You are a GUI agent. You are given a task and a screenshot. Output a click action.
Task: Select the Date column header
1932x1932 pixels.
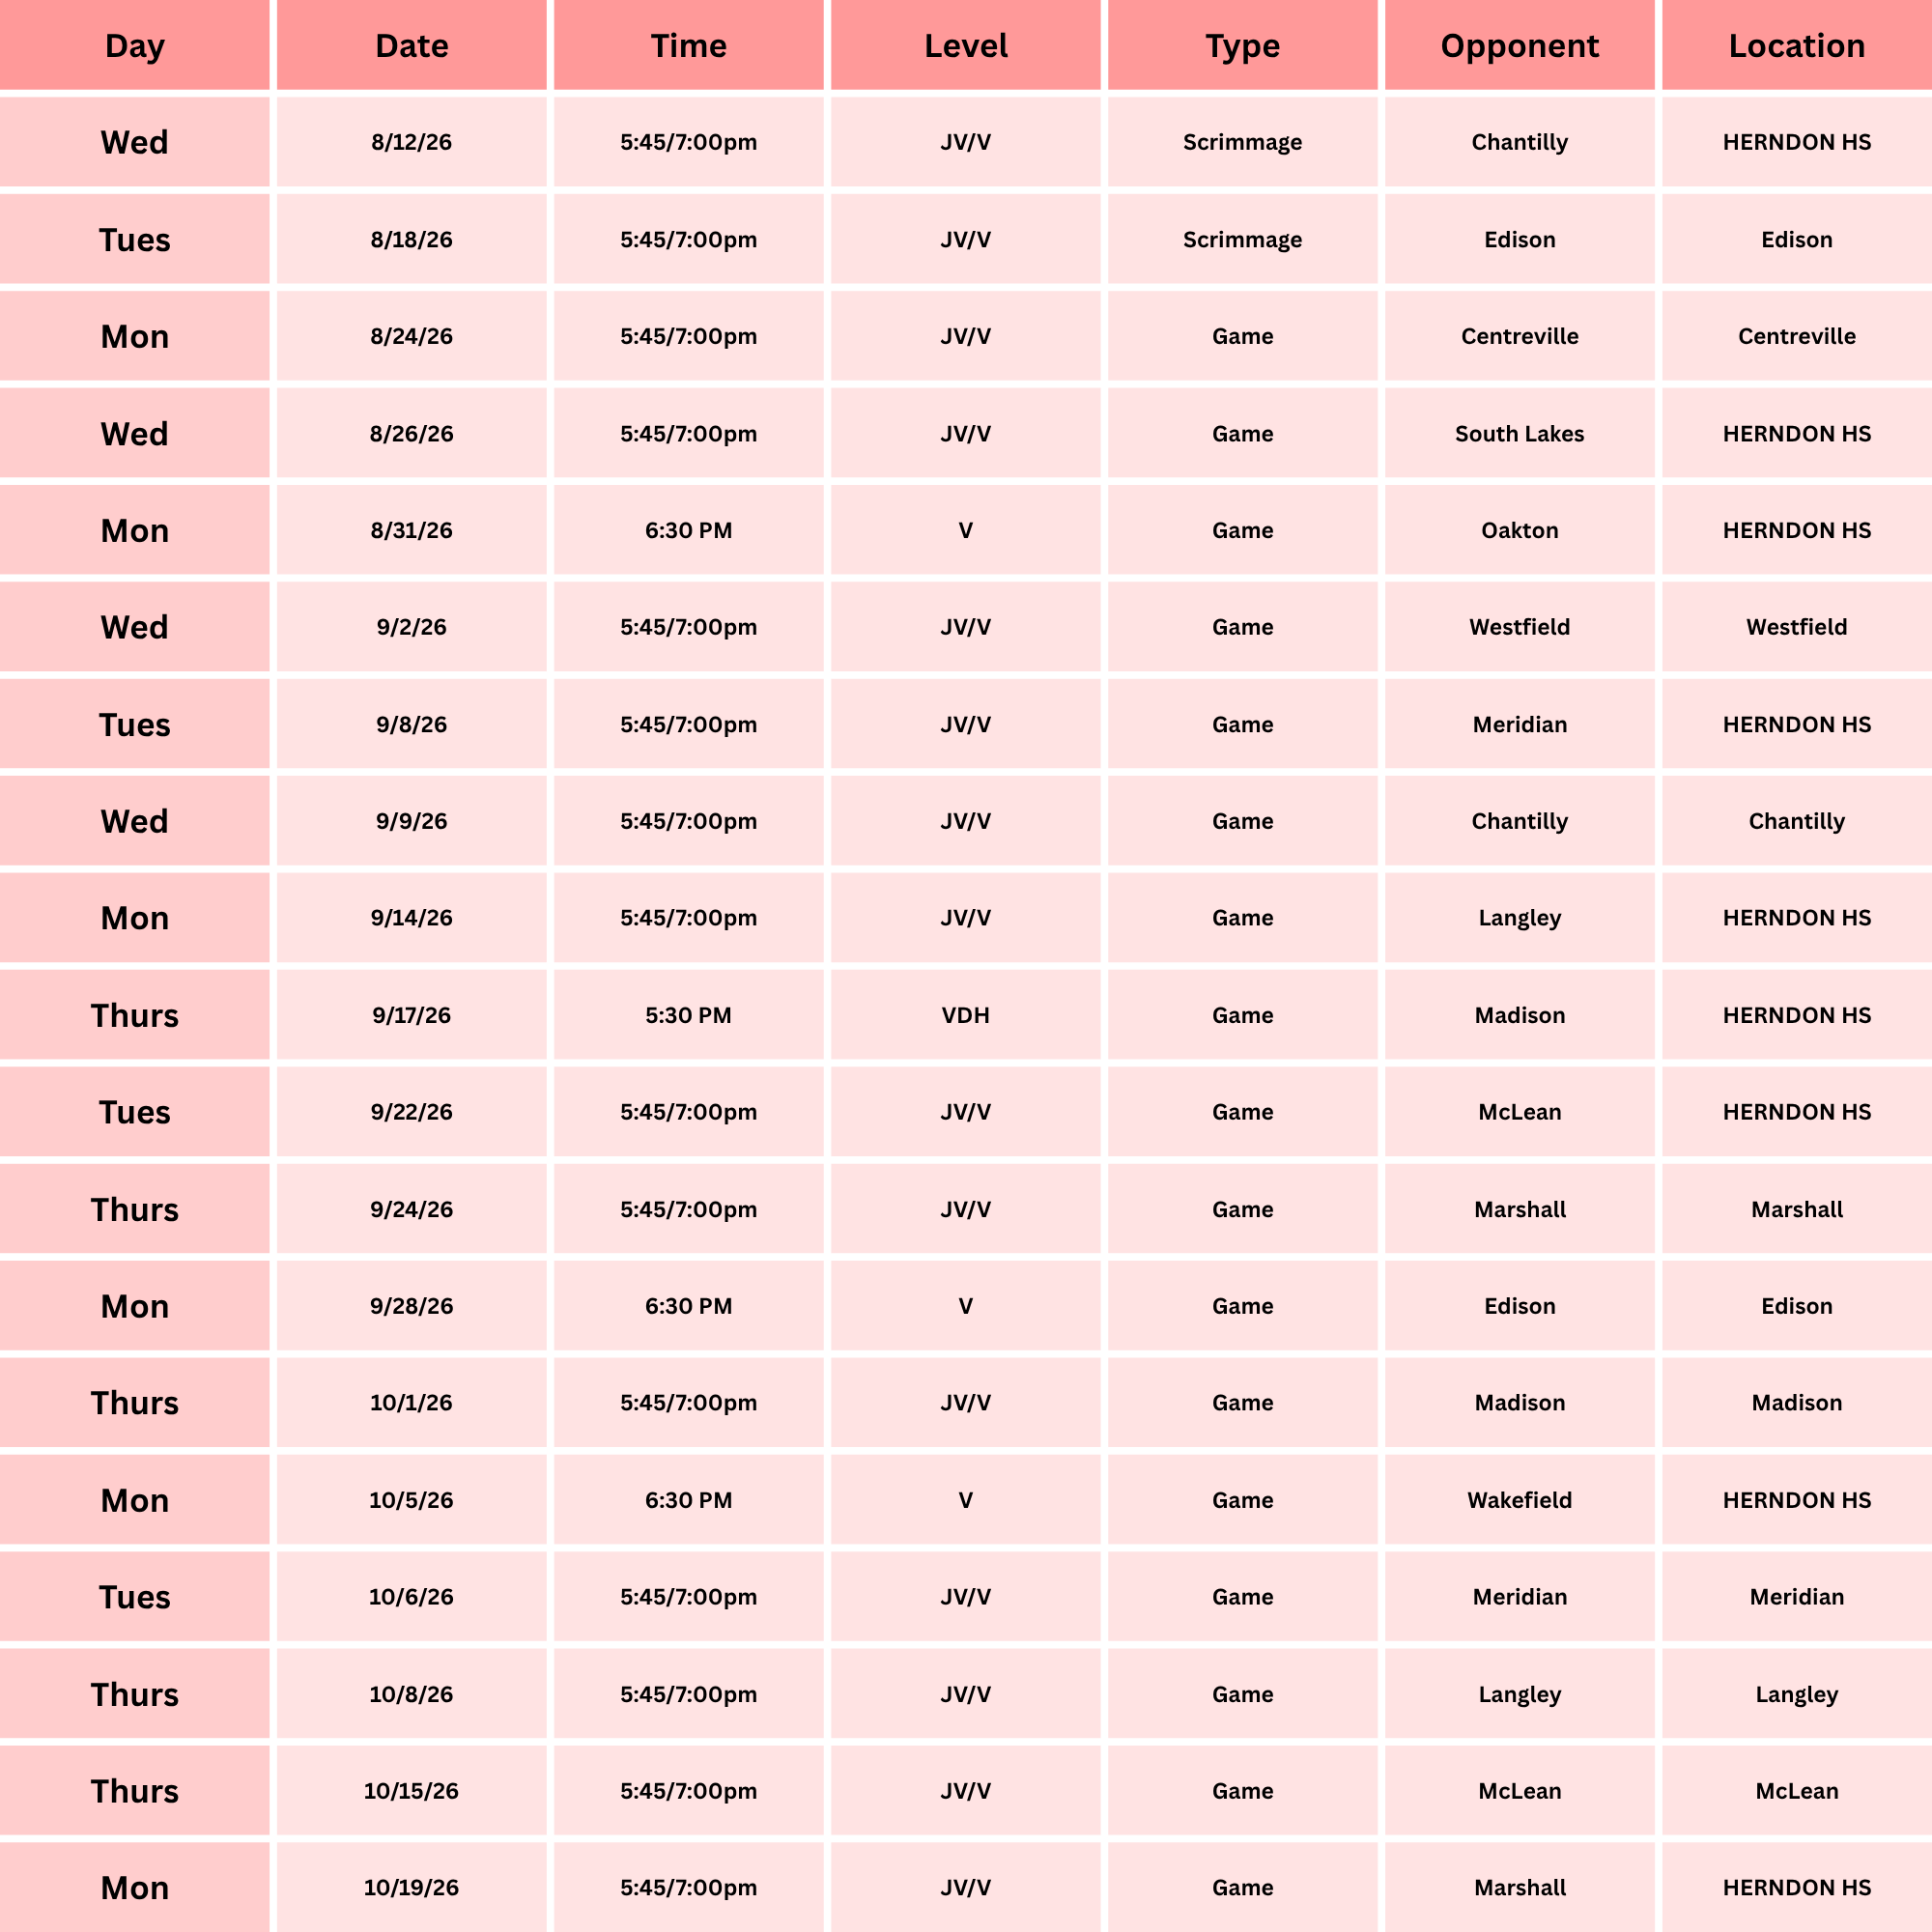[411, 45]
